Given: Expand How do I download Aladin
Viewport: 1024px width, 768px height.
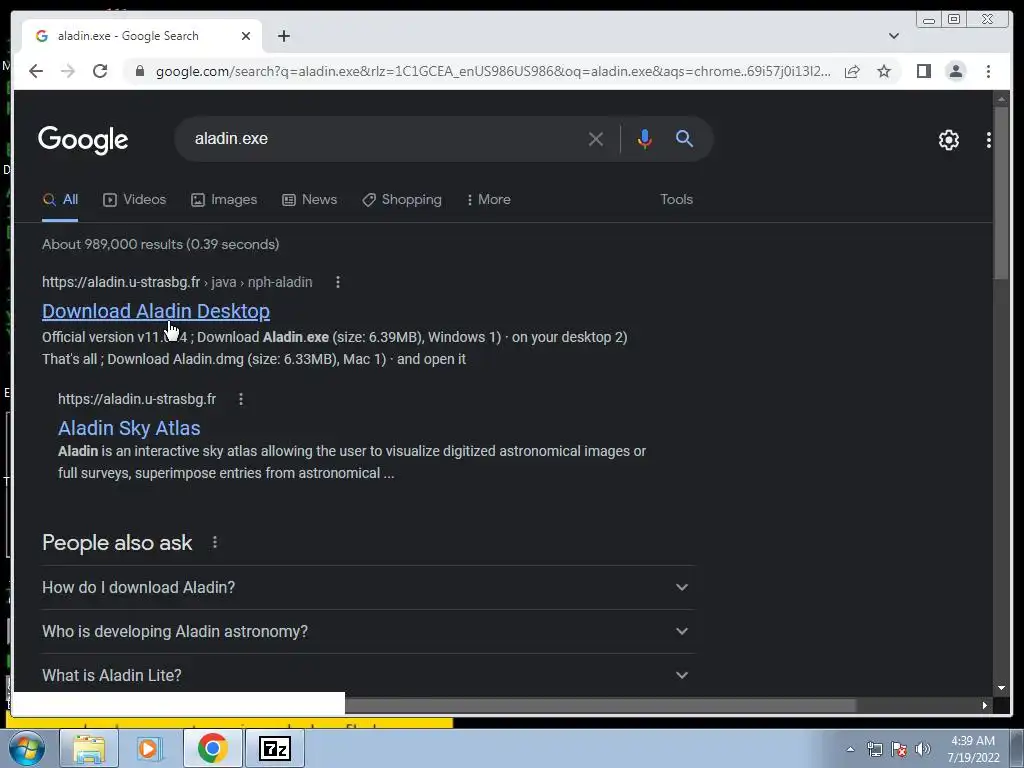Looking at the screenshot, I should (x=368, y=588).
